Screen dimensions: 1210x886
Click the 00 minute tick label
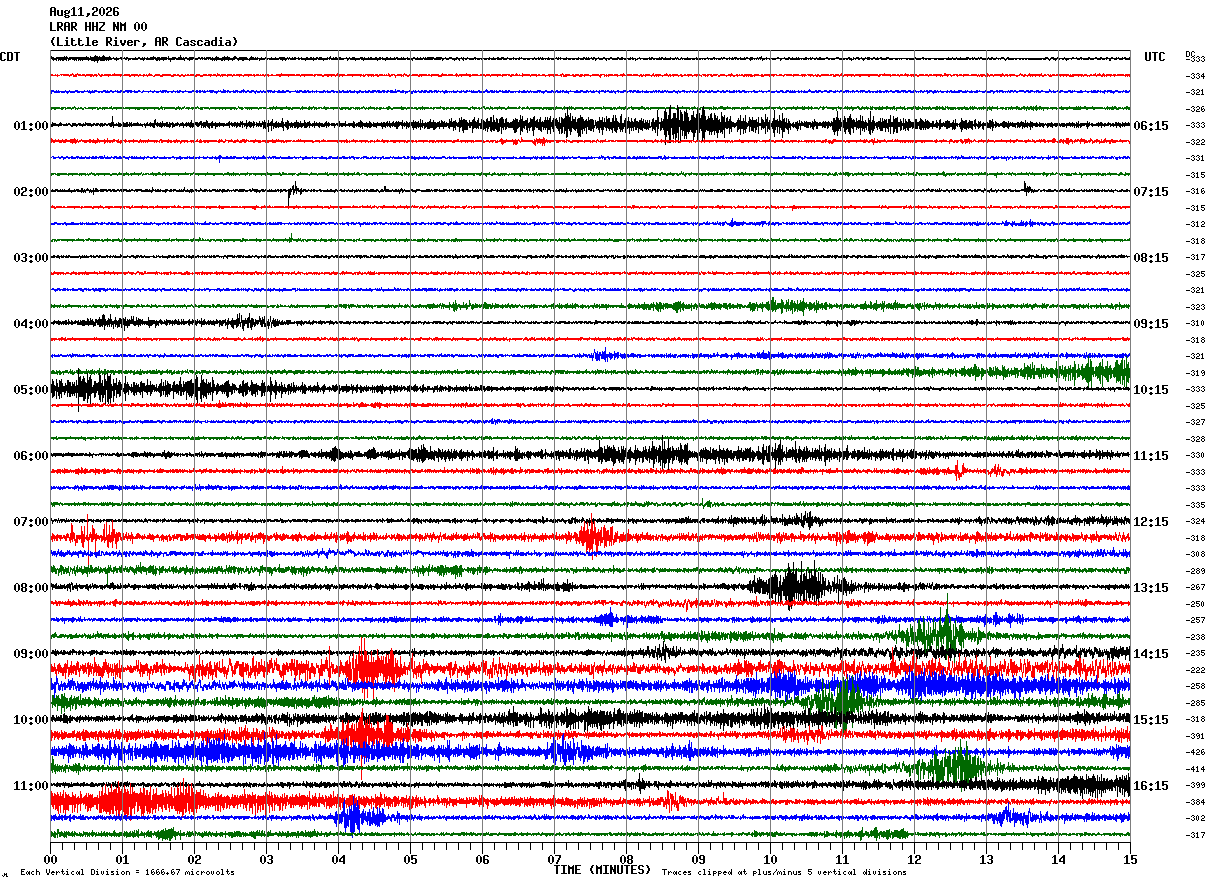point(50,859)
